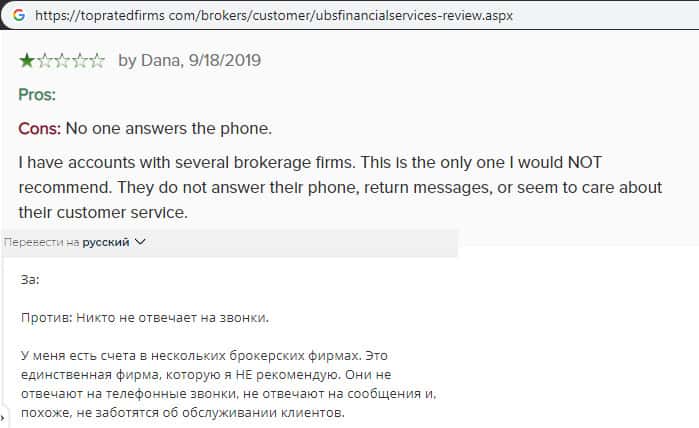Select the third rating star
Image resolution: width=699 pixels, height=428 pixels.
62,61
